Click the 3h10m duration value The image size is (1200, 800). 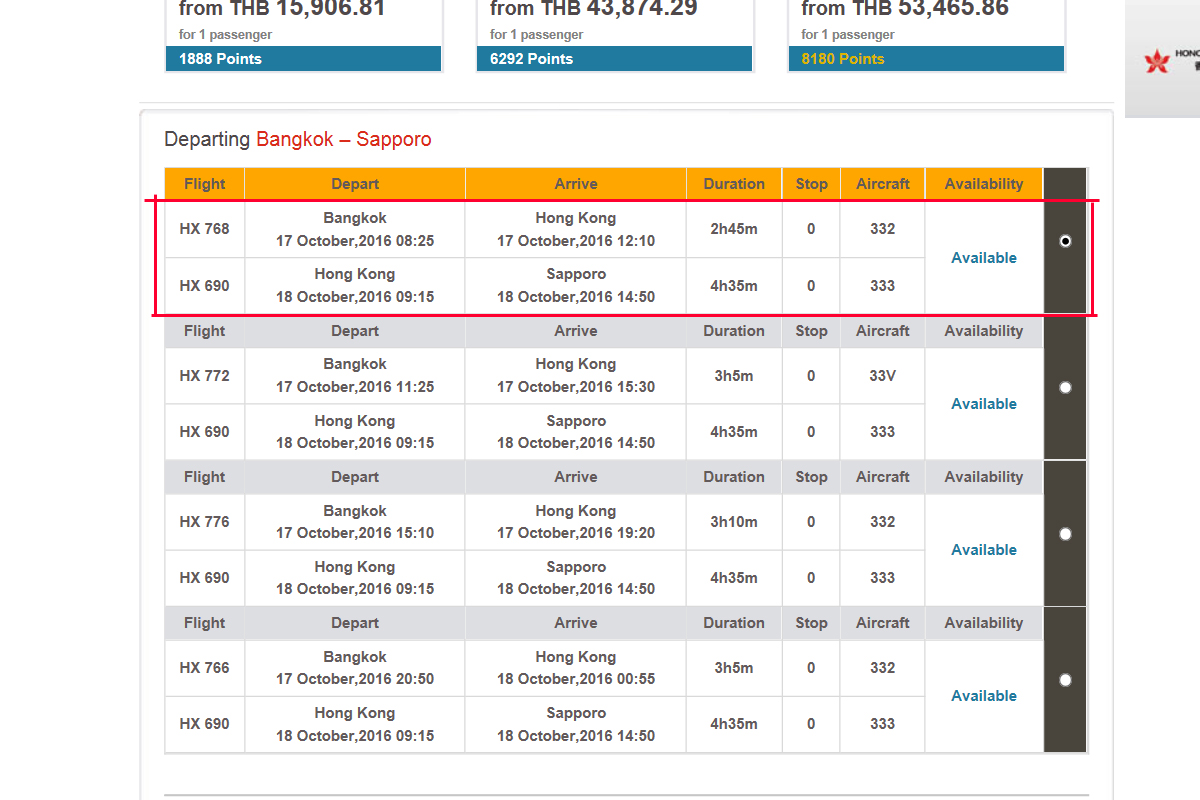coord(734,522)
